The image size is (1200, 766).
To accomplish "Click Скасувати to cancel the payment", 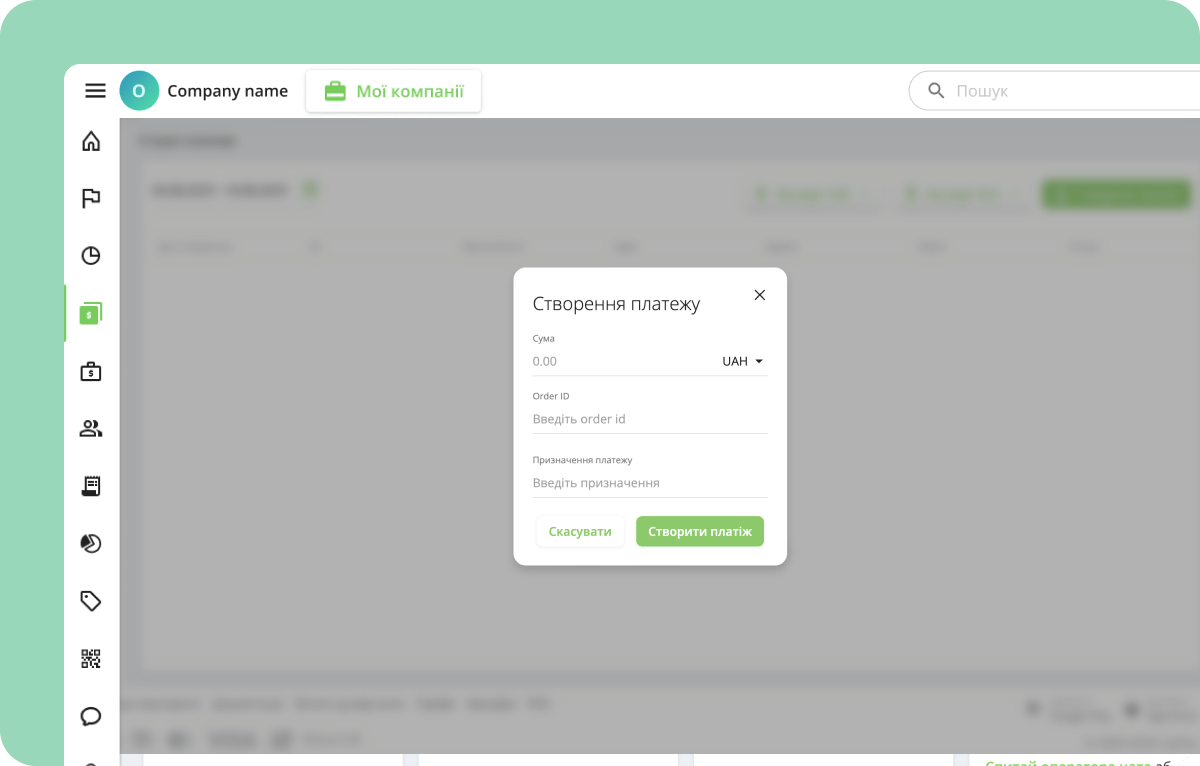I will pos(580,531).
